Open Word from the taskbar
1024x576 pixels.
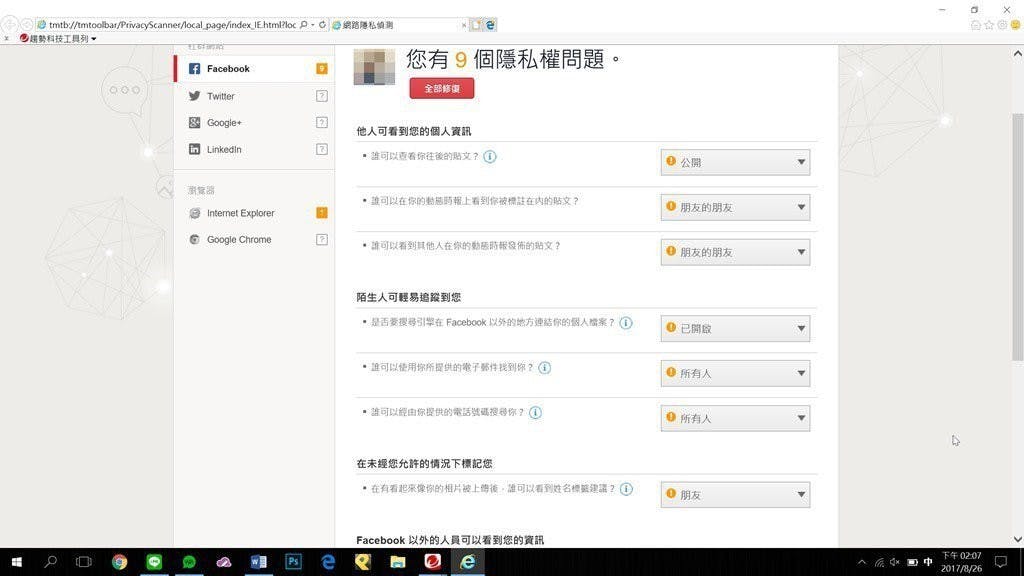(x=258, y=562)
